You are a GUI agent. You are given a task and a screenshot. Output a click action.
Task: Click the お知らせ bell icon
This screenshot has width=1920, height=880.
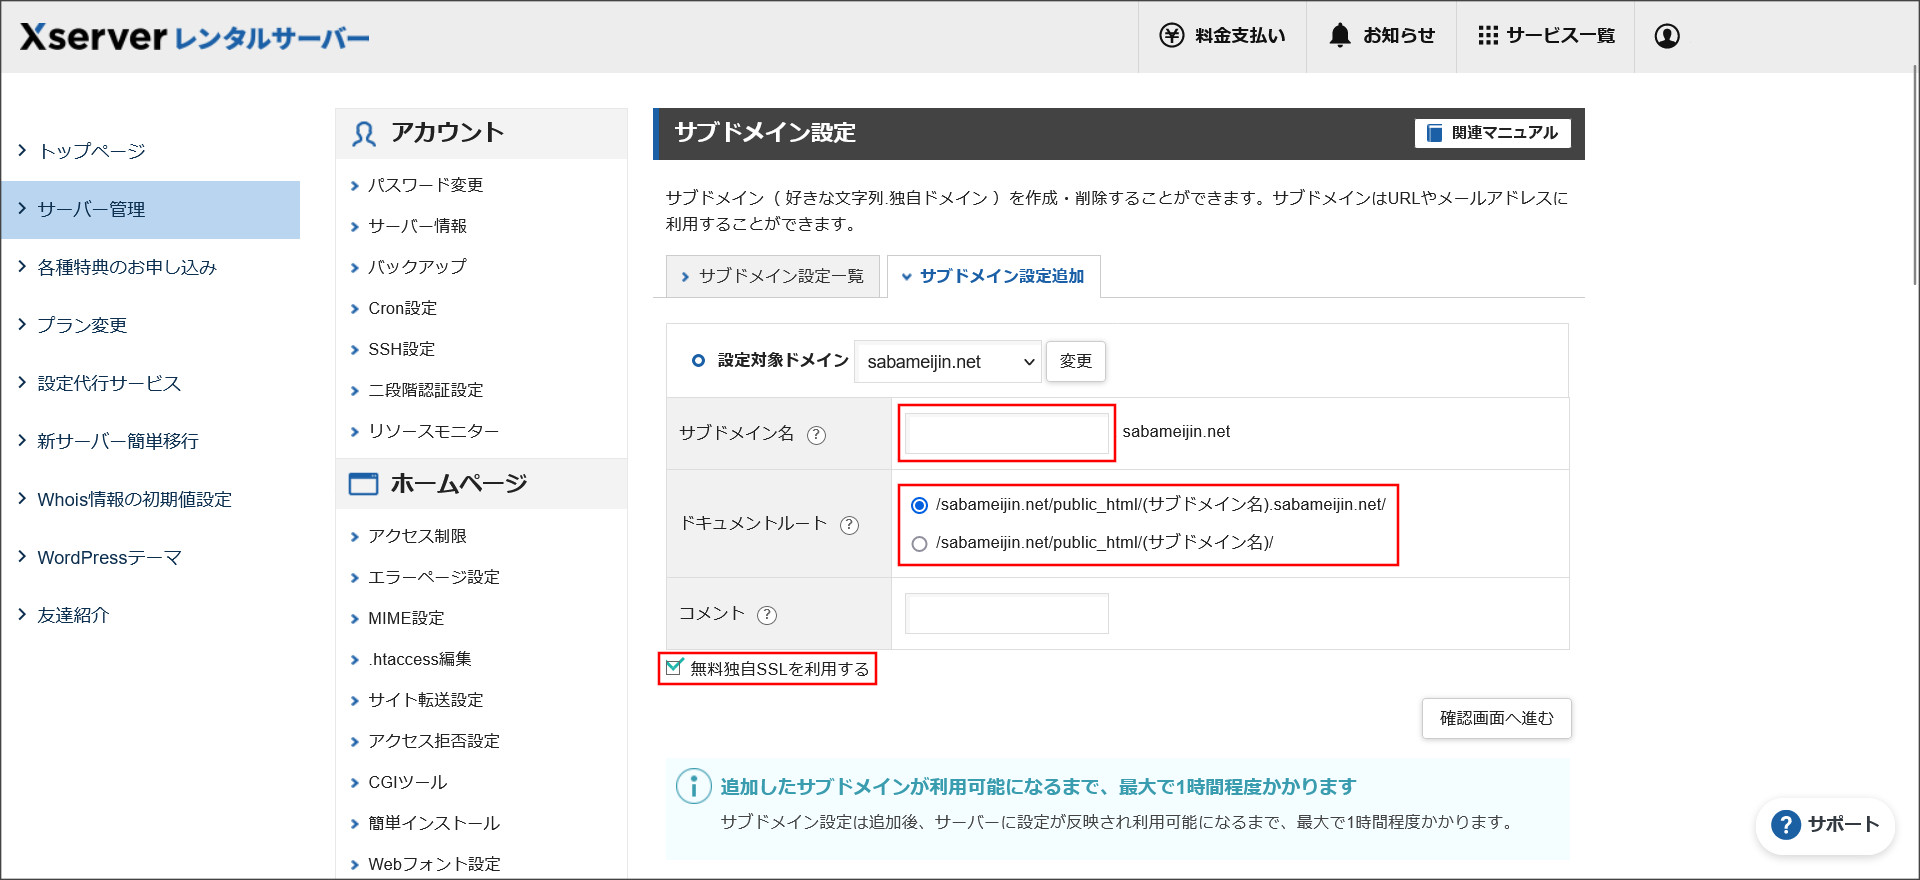(x=1340, y=36)
